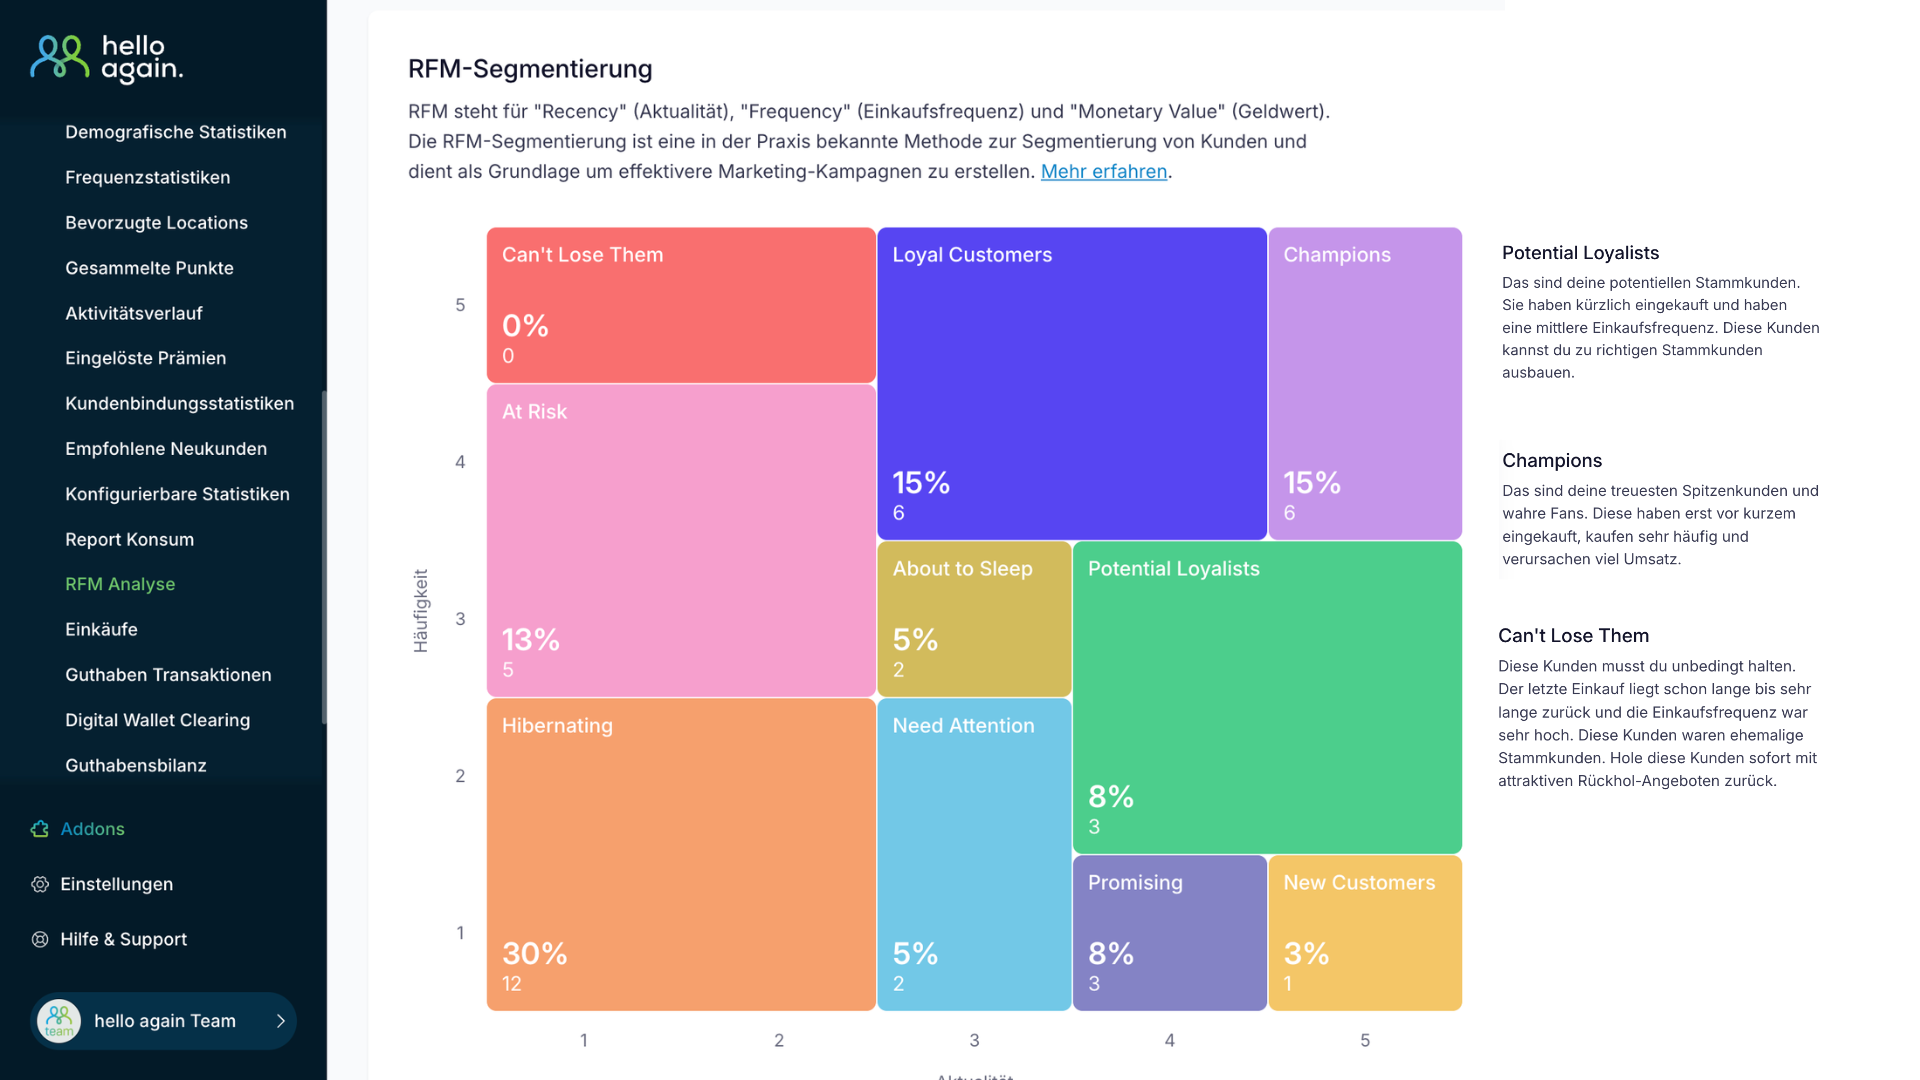Click the Addons puzzle icon
Viewport: 1920px width, 1080px height.
pos(40,829)
